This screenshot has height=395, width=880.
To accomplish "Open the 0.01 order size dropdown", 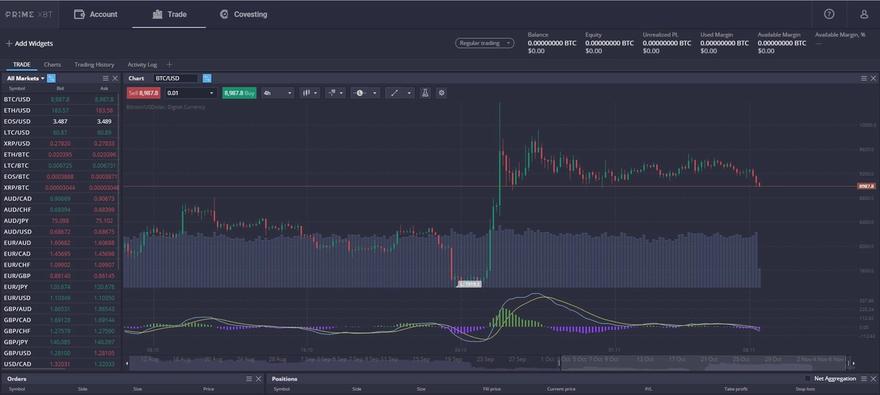I will (x=191, y=93).
